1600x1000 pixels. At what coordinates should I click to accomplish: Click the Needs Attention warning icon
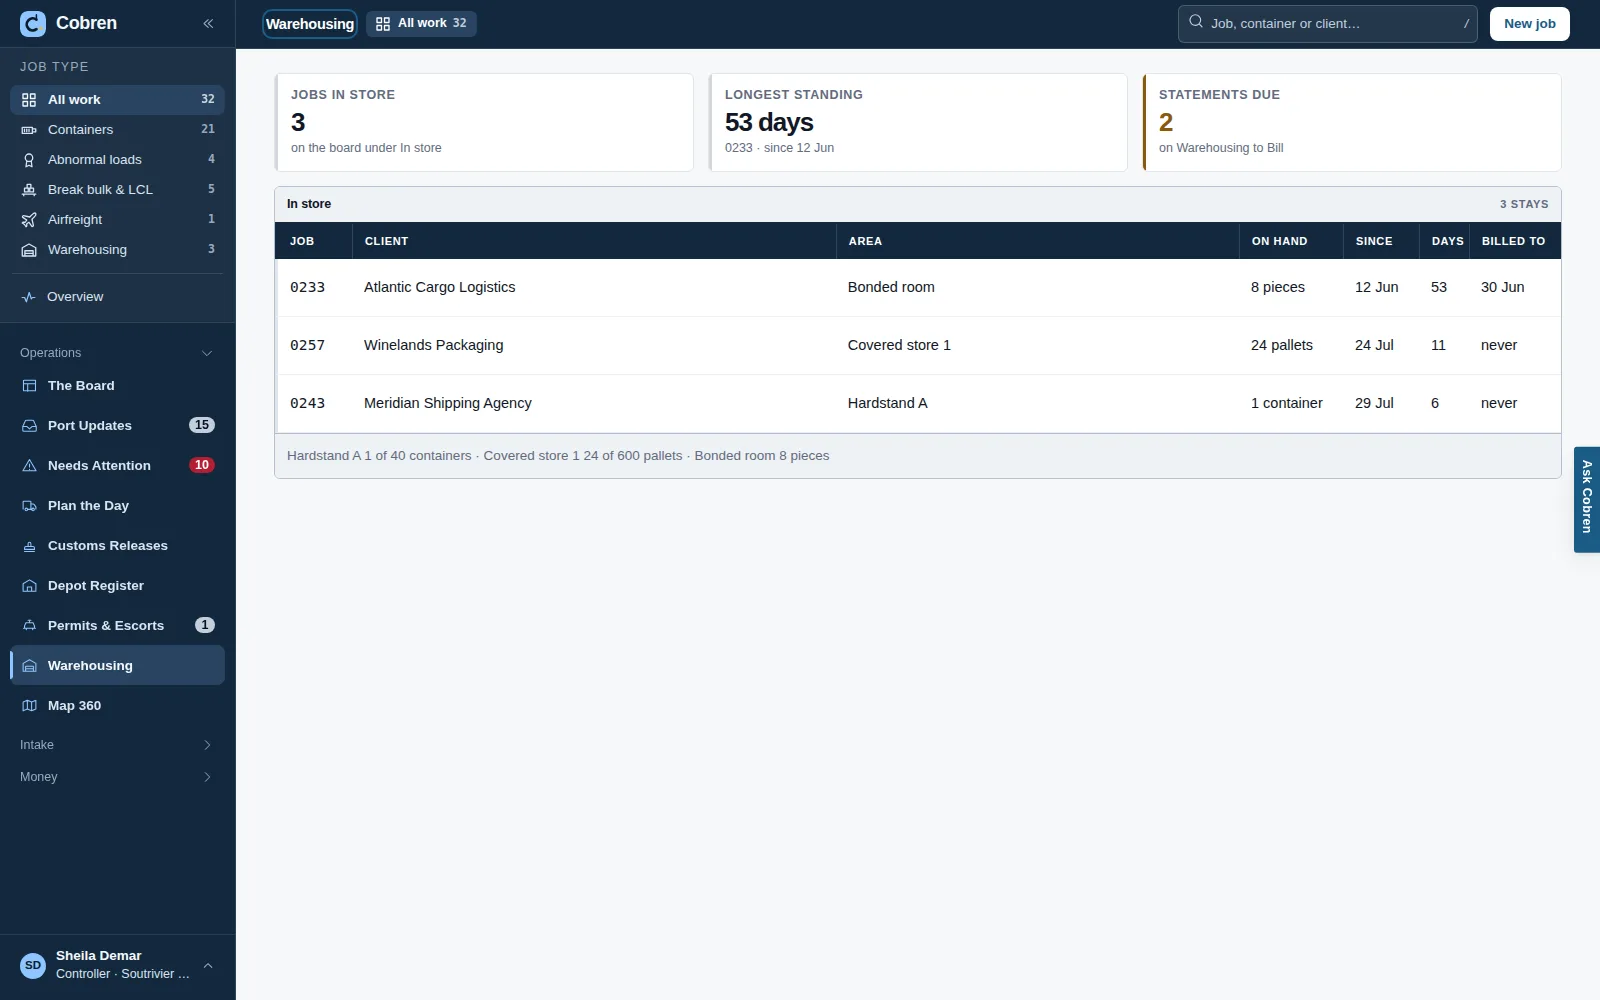point(29,466)
